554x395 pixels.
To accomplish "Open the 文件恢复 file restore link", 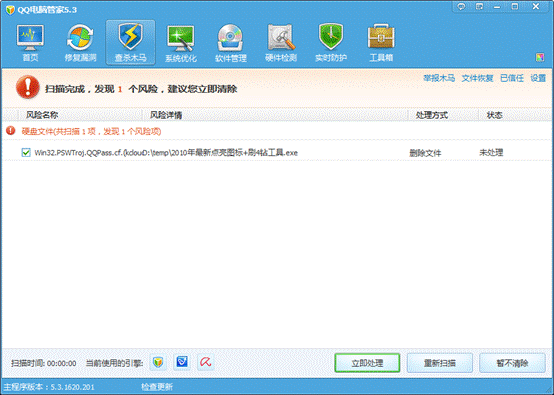I will (x=477, y=78).
